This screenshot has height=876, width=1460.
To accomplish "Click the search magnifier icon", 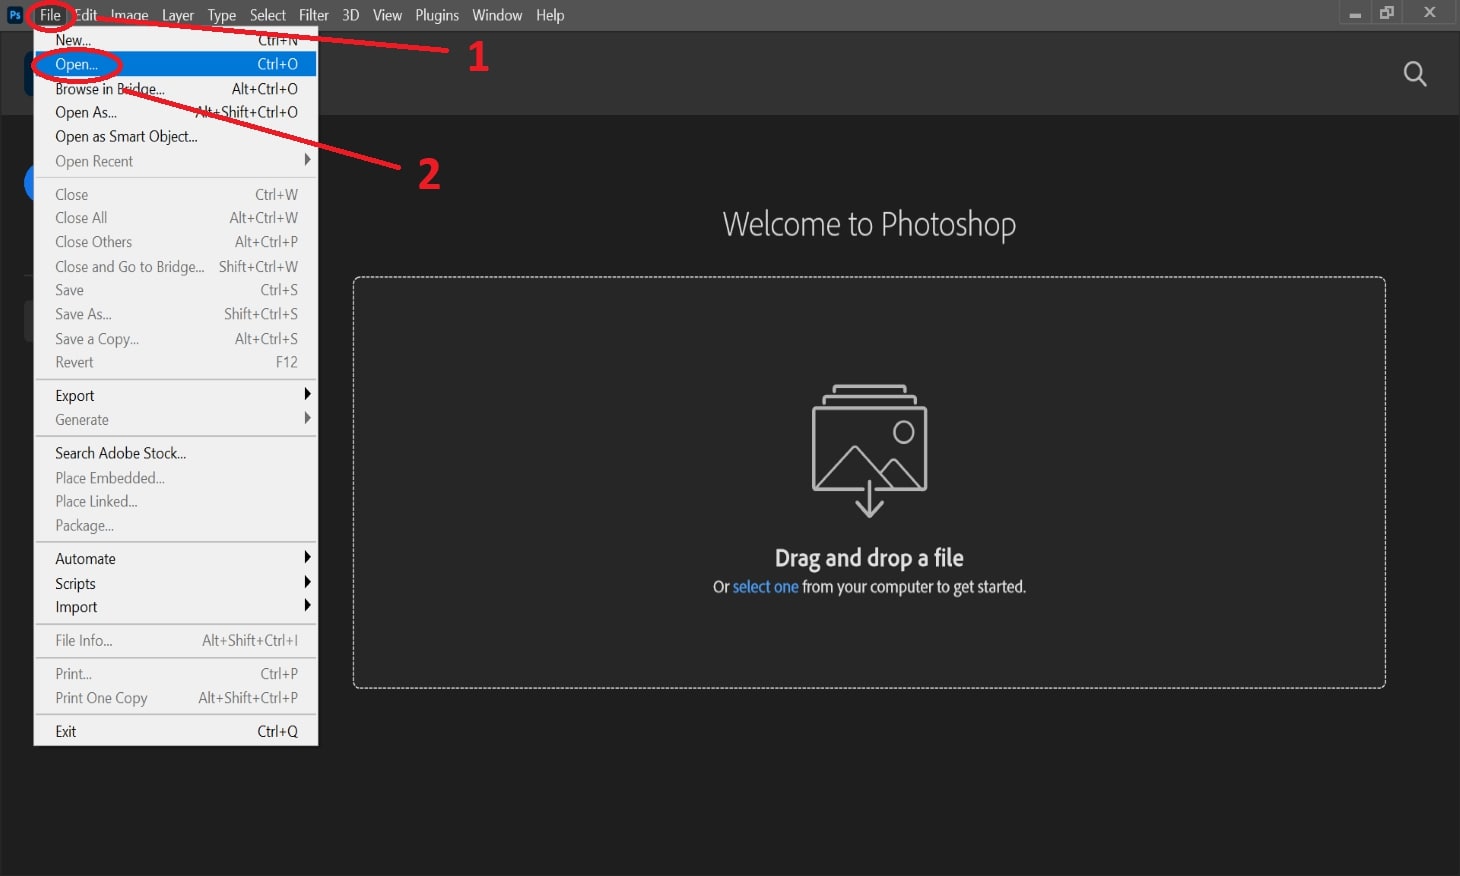I will coord(1415,74).
